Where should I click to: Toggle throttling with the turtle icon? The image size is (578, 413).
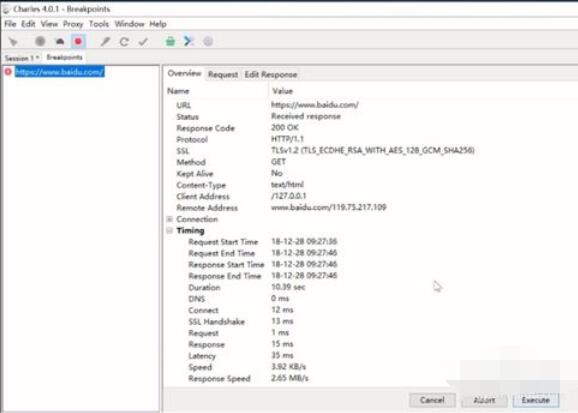(x=60, y=42)
